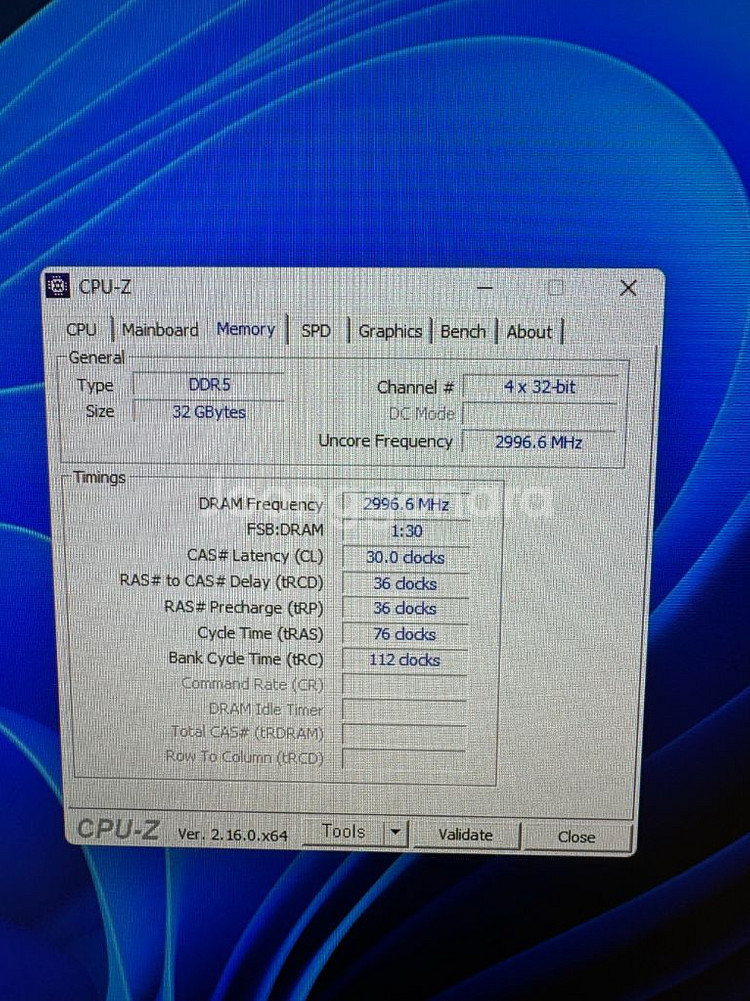The width and height of the screenshot is (750, 1001).
Task: Open the Mainboard tab
Action: point(160,330)
